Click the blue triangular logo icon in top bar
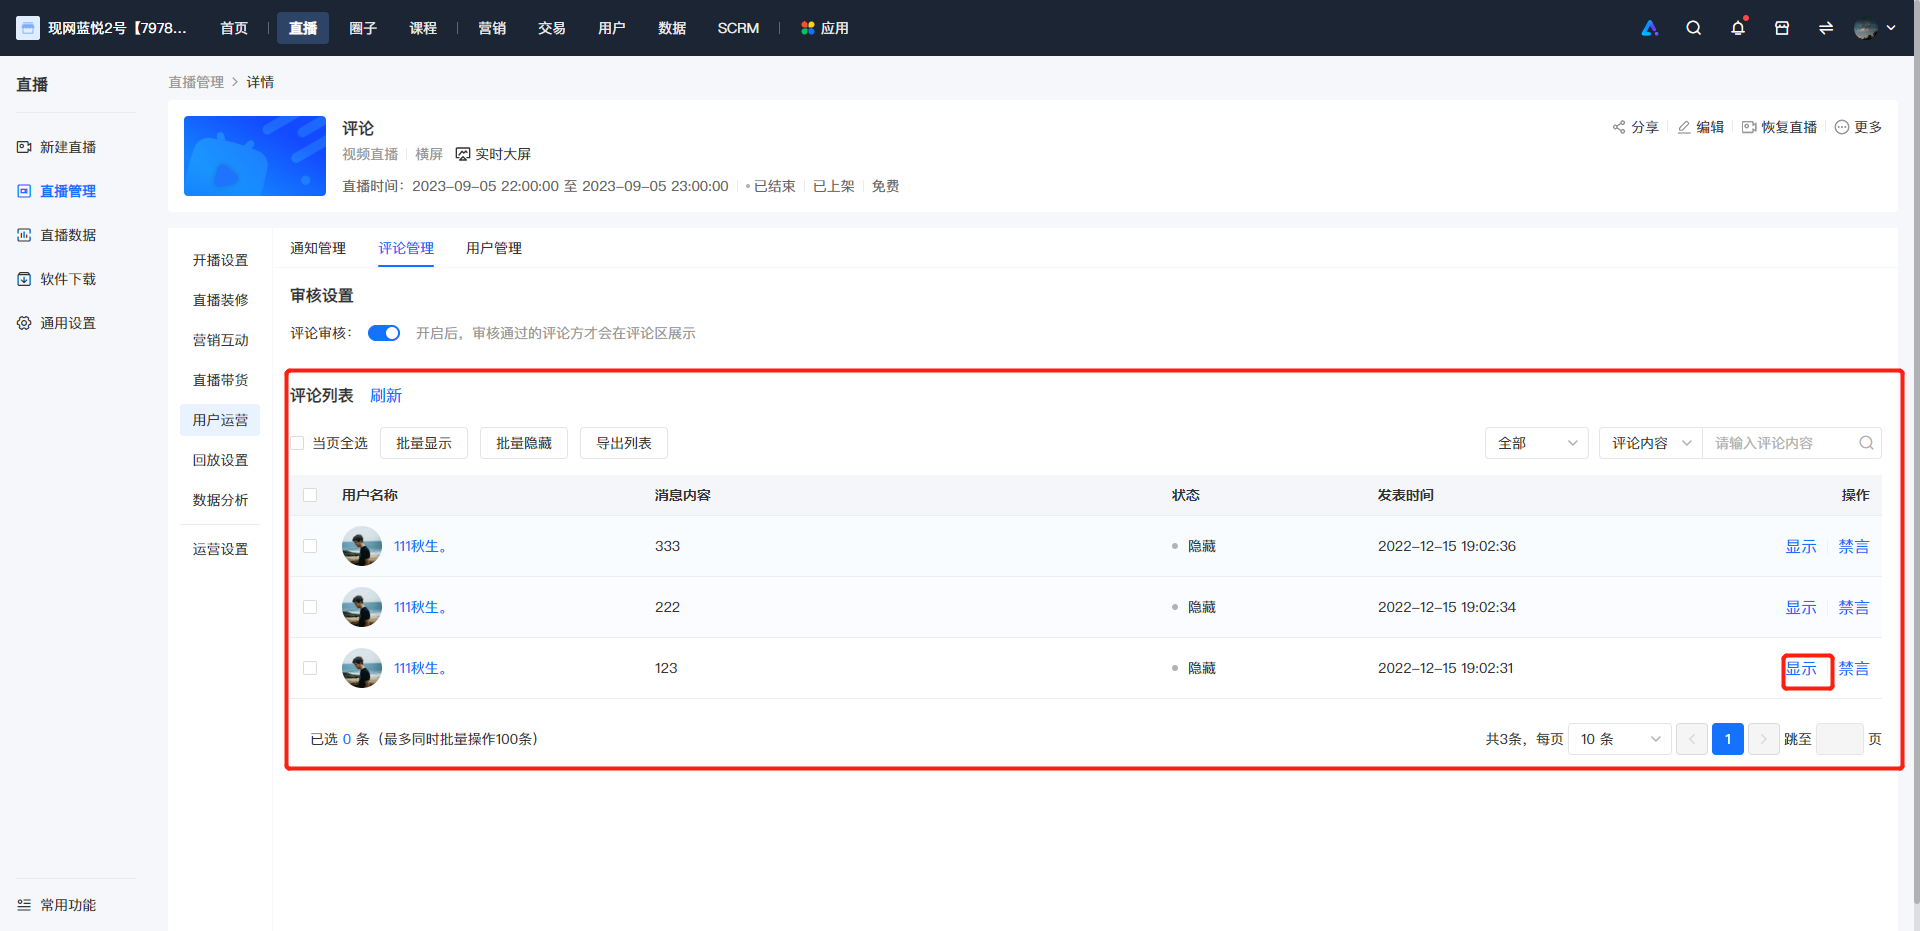Viewport: 1920px width, 931px height. (x=1650, y=28)
